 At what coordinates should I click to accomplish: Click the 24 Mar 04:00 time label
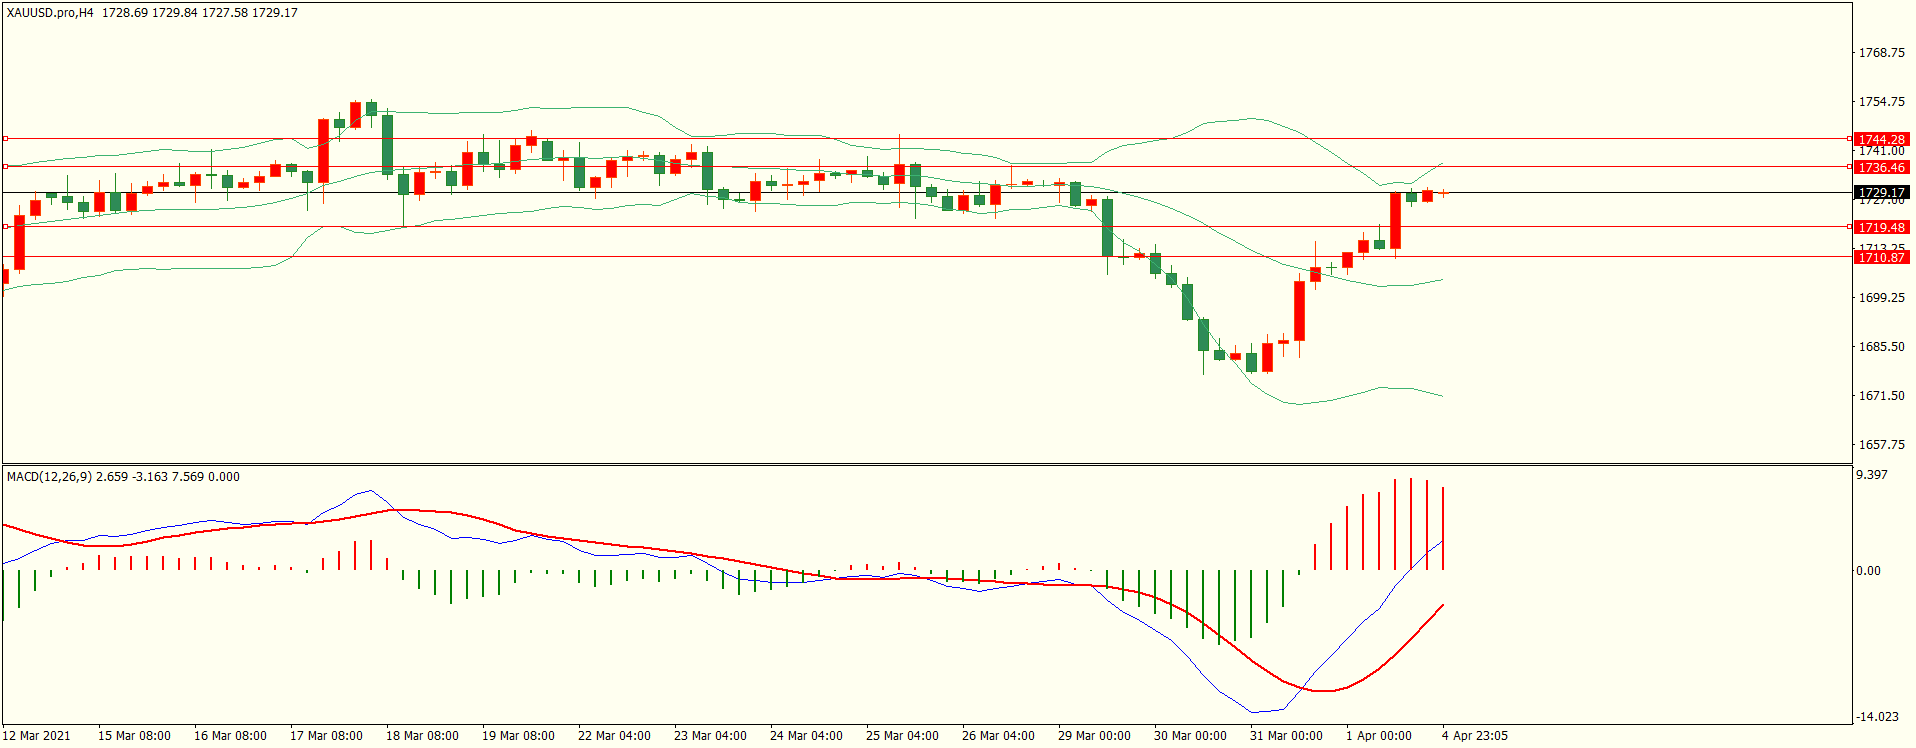[x=806, y=736]
